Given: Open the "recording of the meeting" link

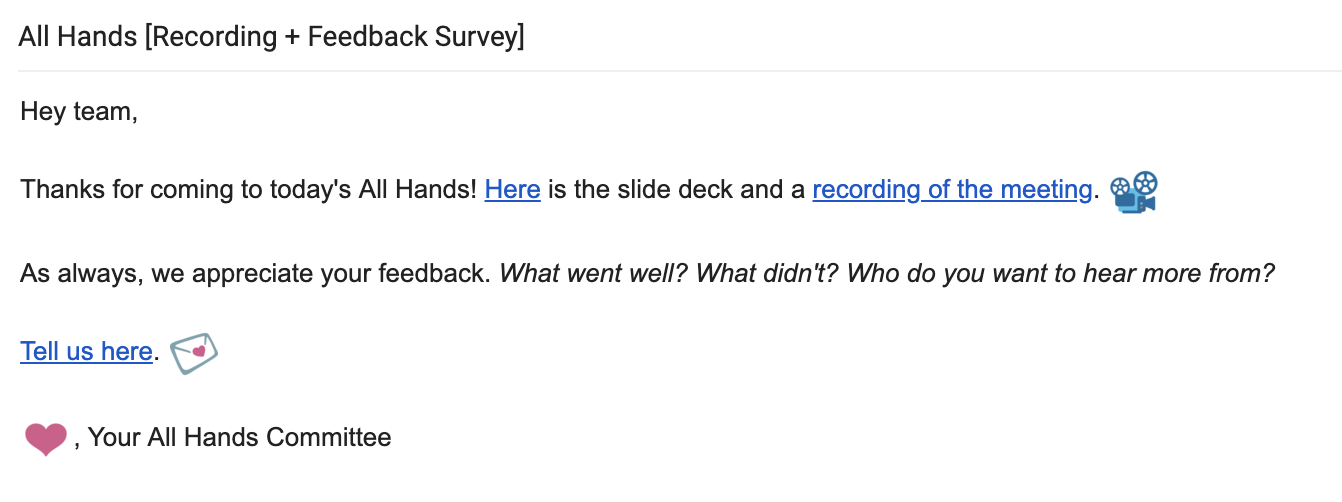Looking at the screenshot, I should coord(951,190).
